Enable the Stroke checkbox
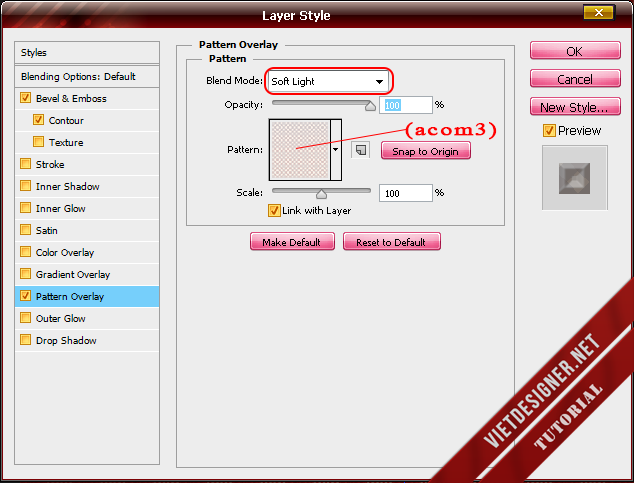Viewport: 634px width, 483px height. (x=25, y=164)
